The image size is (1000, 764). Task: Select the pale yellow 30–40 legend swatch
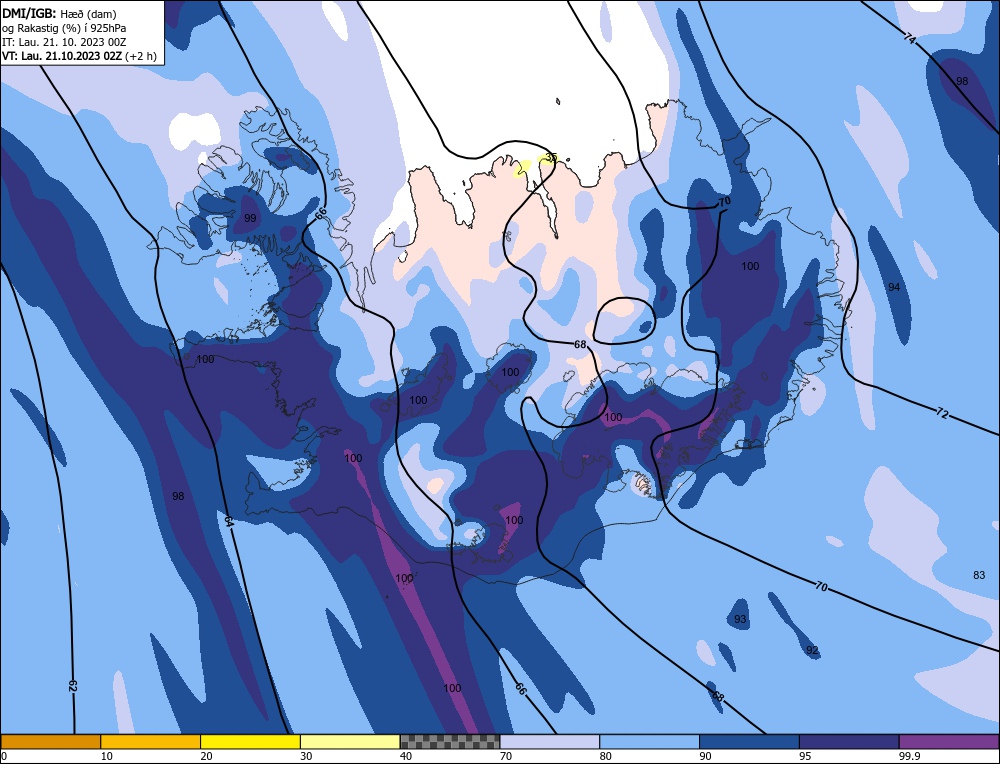(x=350, y=741)
